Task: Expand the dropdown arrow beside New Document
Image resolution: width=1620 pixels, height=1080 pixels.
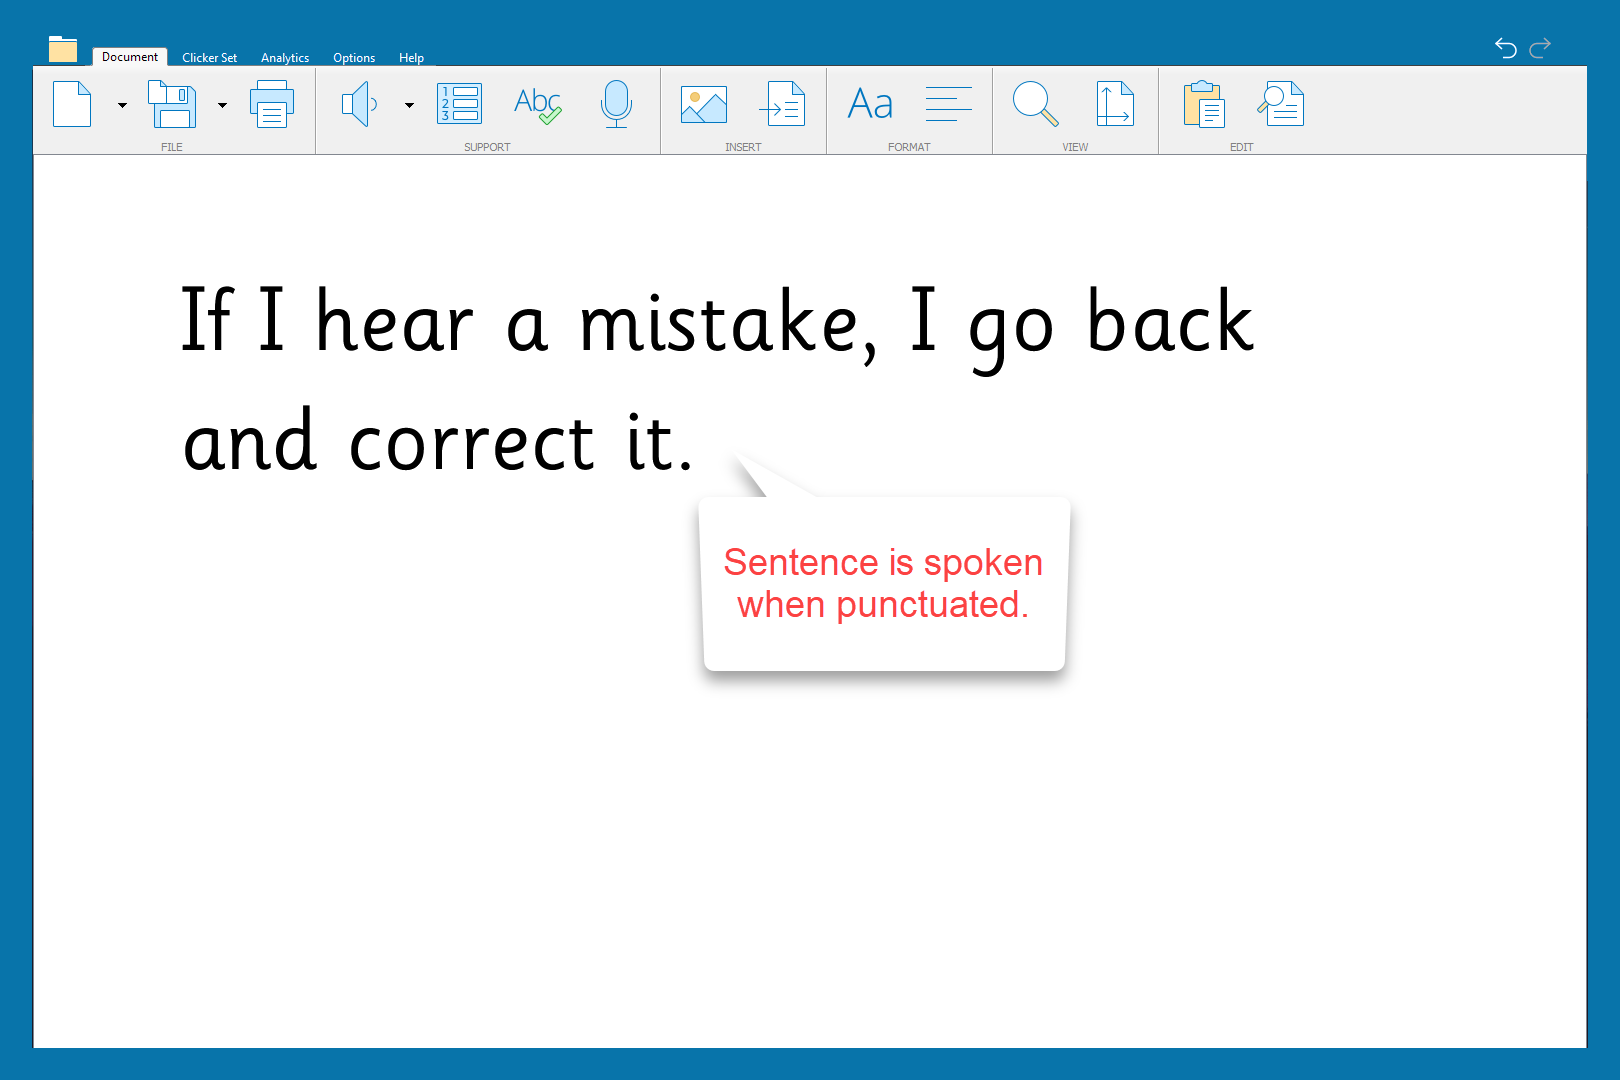Action: click(122, 105)
